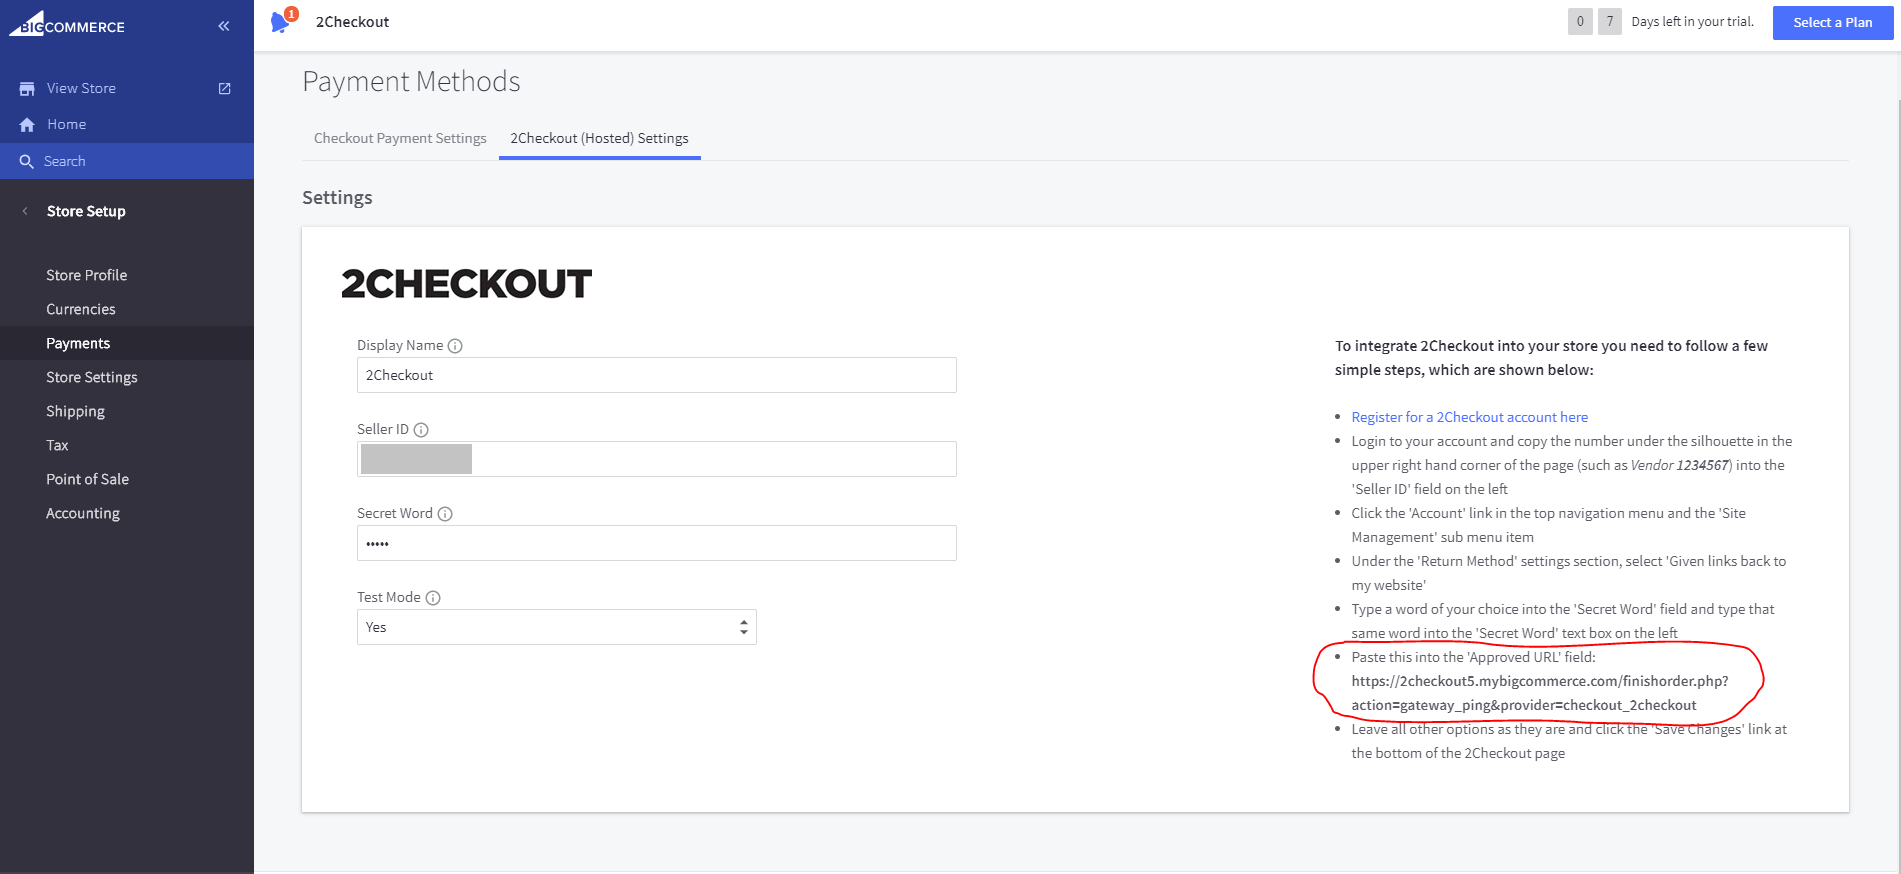Viewport: 1901px width, 874px height.
Task: Click the Approved URL finishorder.php text
Action: pyautogui.click(x=1539, y=693)
